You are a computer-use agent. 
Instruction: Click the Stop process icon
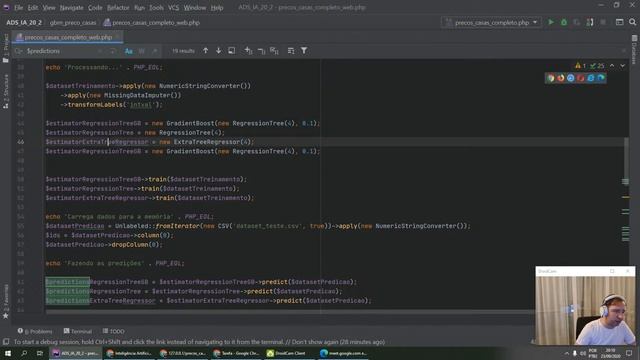pyautogui.click(x=603, y=22)
